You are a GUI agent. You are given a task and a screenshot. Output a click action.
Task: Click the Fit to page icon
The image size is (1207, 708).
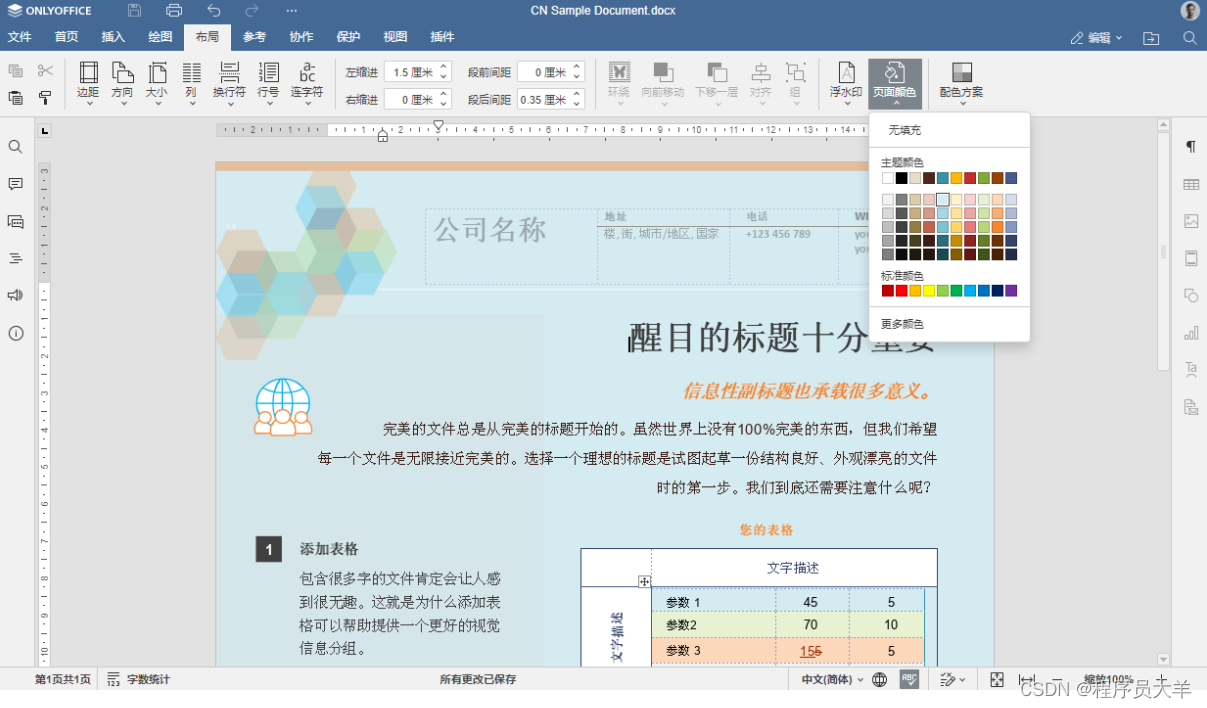(997, 680)
